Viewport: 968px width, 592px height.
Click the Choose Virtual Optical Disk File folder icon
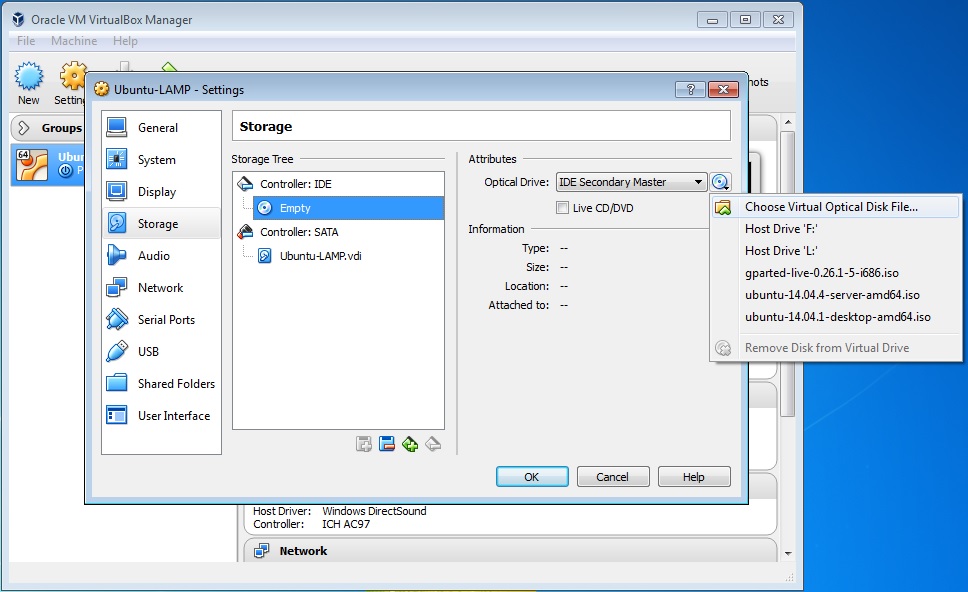tap(723, 207)
